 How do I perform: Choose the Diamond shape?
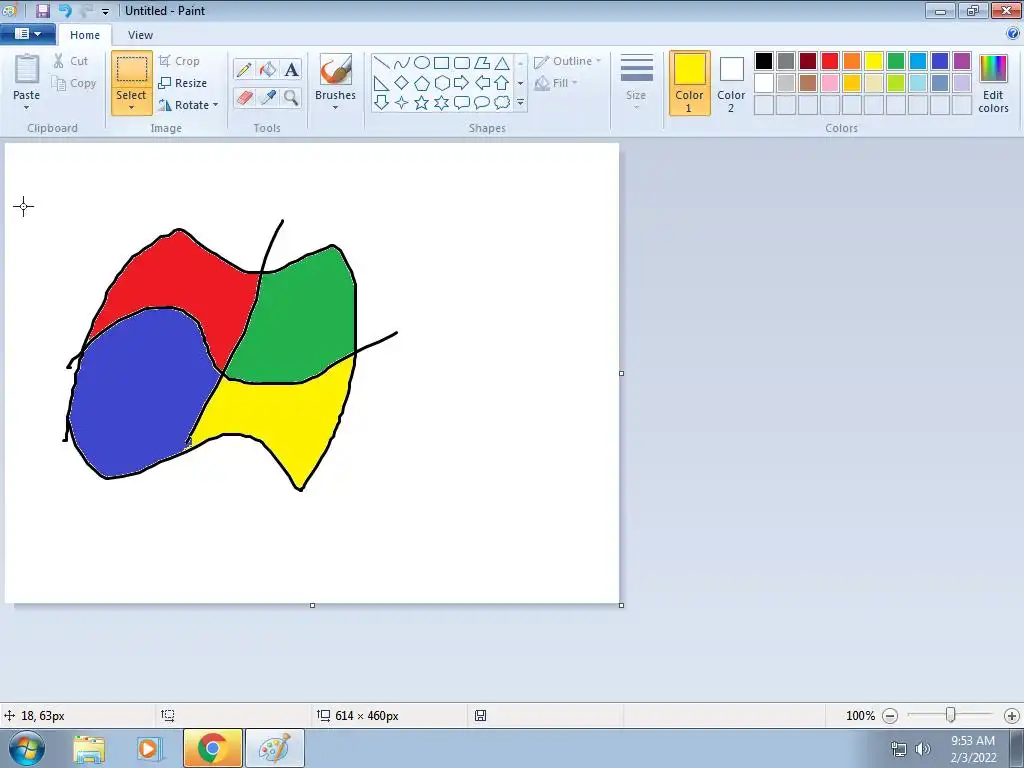point(402,83)
